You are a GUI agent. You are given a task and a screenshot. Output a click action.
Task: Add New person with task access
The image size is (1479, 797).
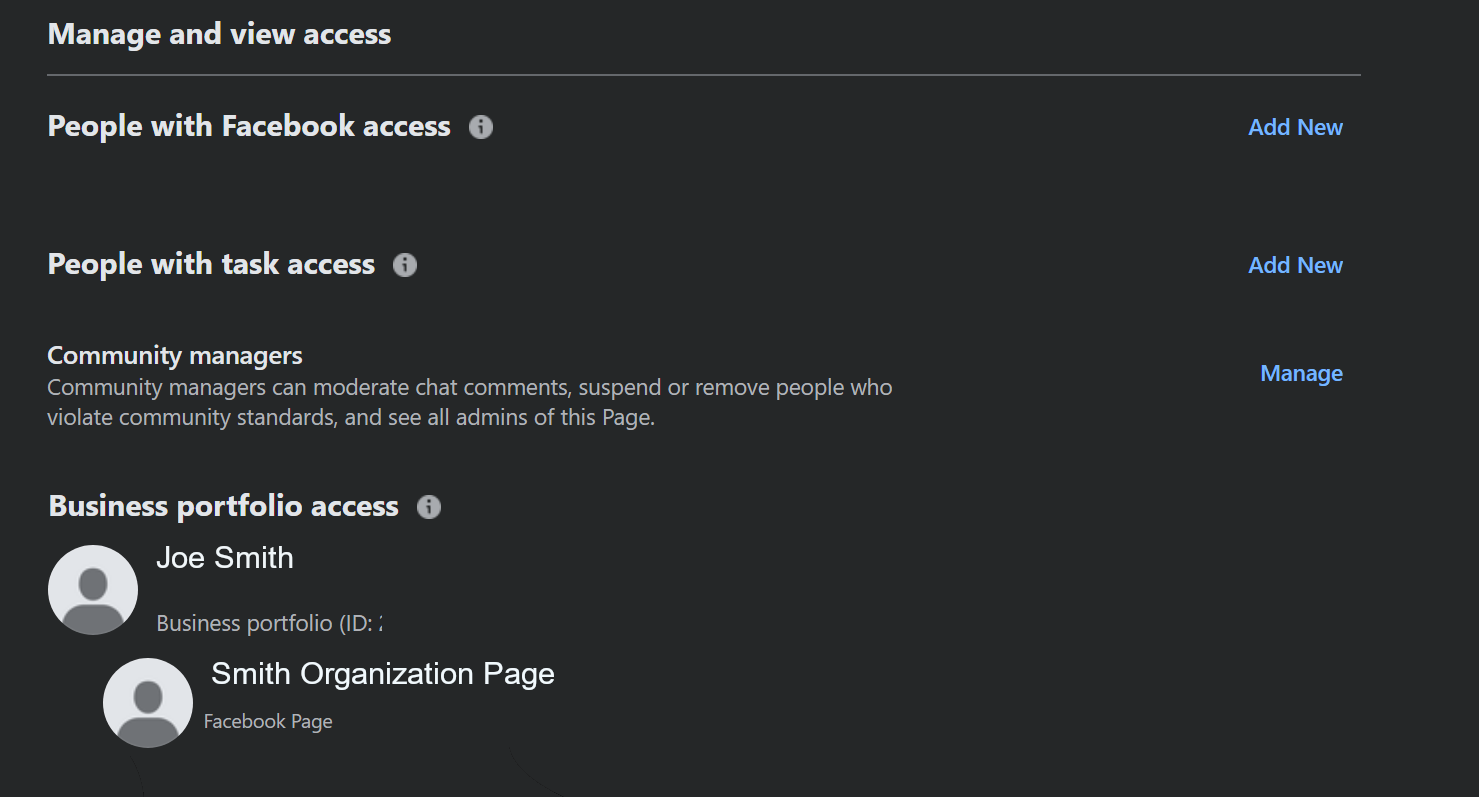click(1295, 265)
